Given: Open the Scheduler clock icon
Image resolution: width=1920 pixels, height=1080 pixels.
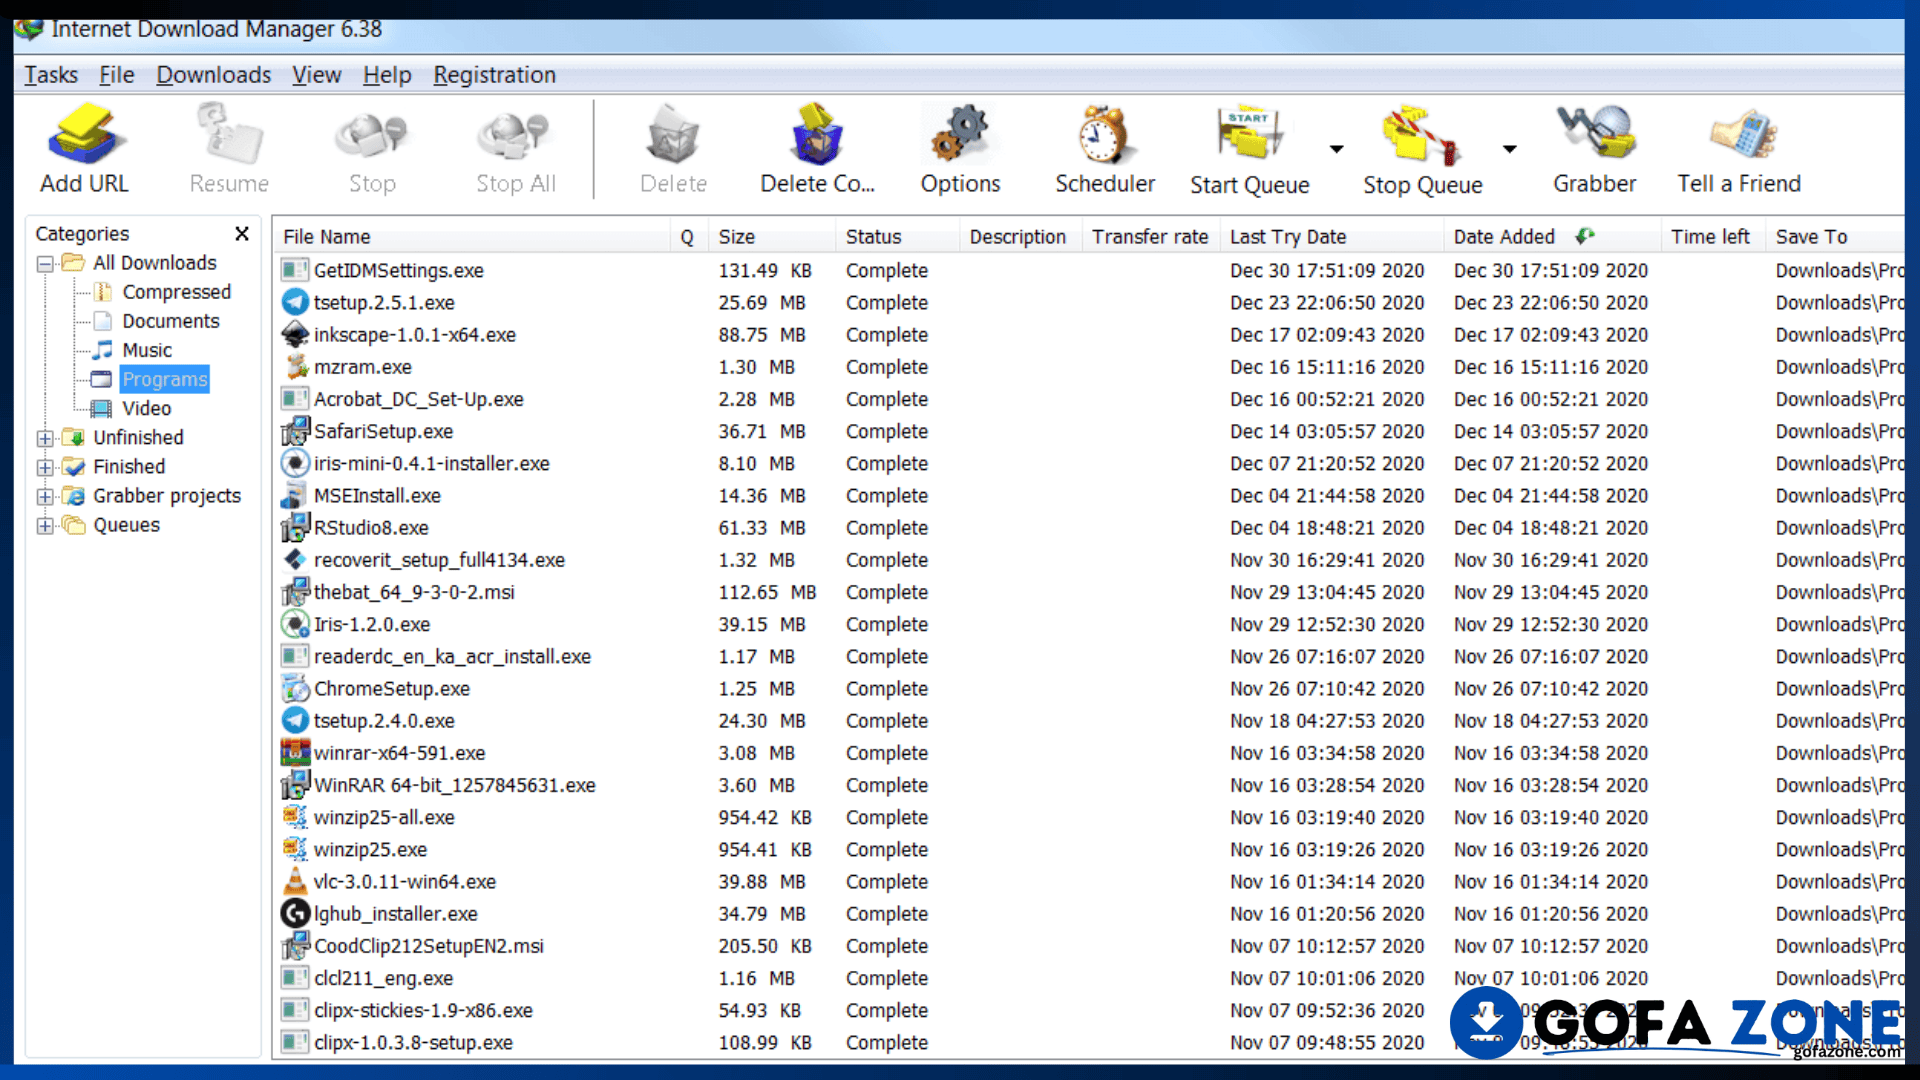Looking at the screenshot, I should (1105, 135).
